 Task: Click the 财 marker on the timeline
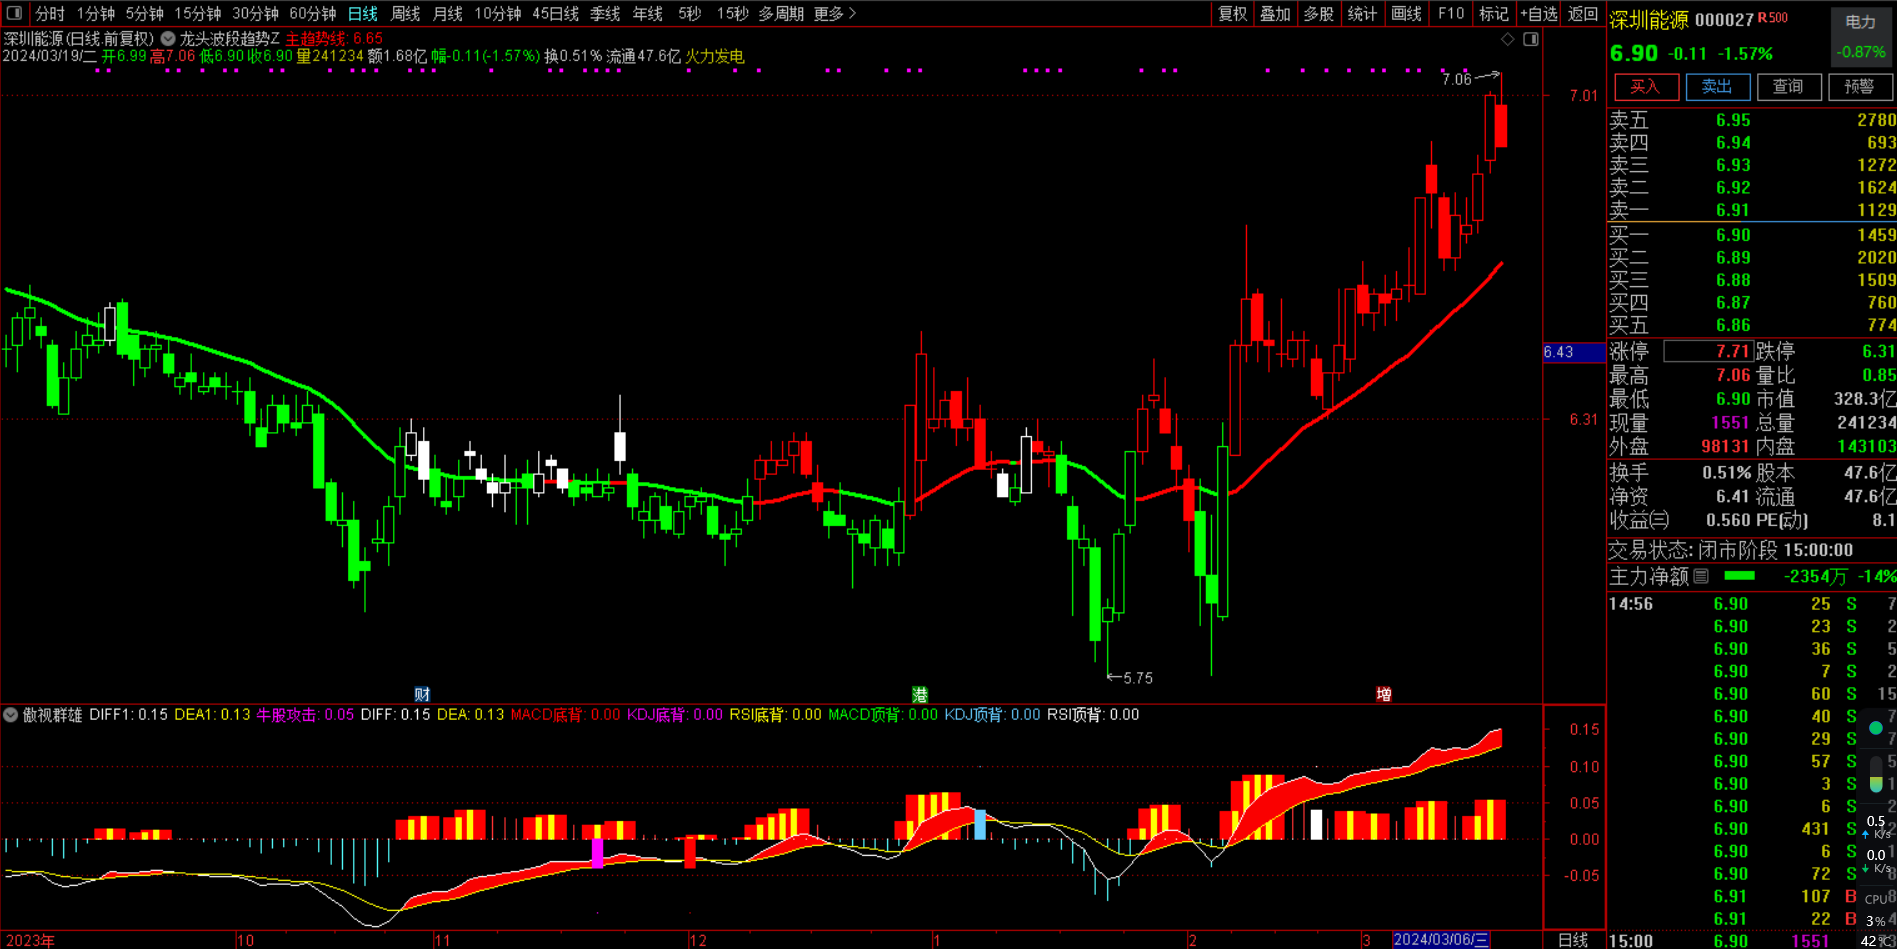coord(422,694)
